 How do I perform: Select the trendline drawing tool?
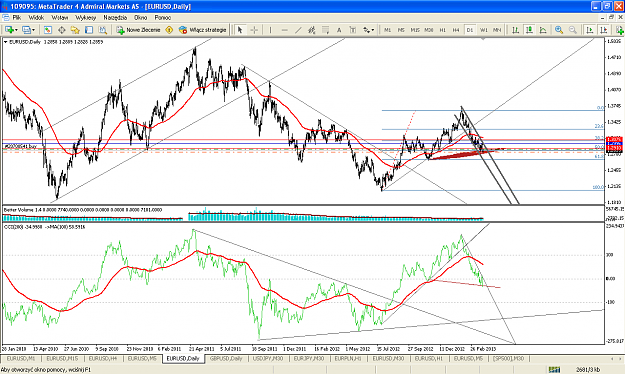[298, 30]
